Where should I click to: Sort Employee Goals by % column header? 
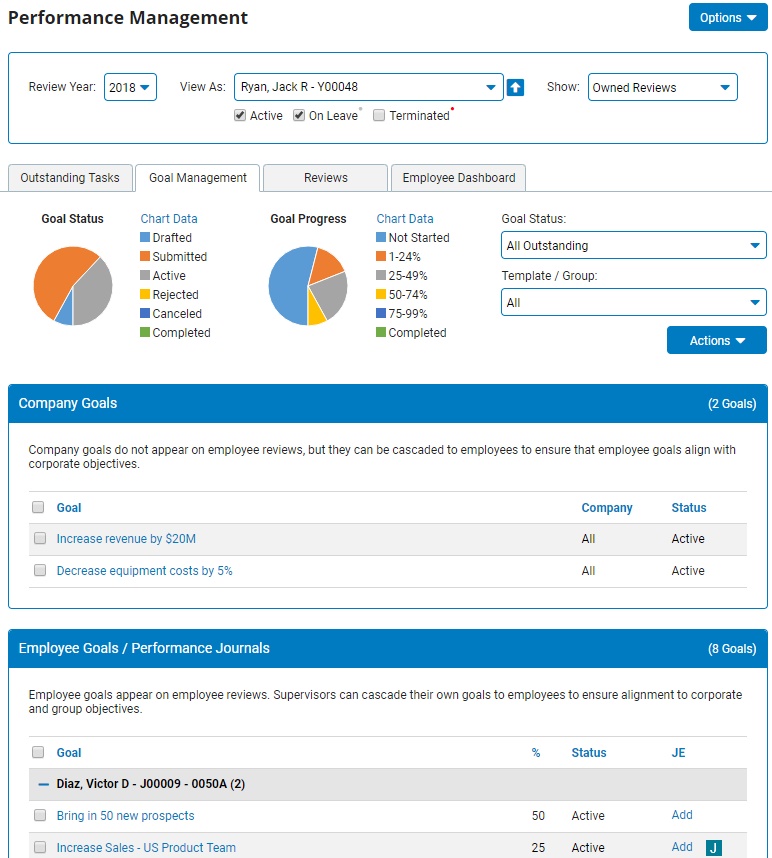coord(536,753)
